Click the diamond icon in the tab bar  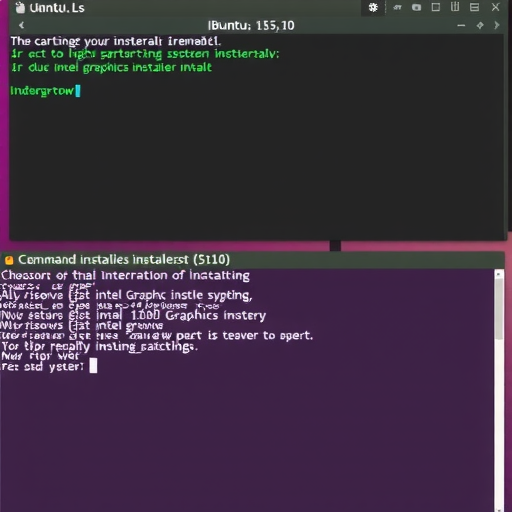[x=480, y=25]
